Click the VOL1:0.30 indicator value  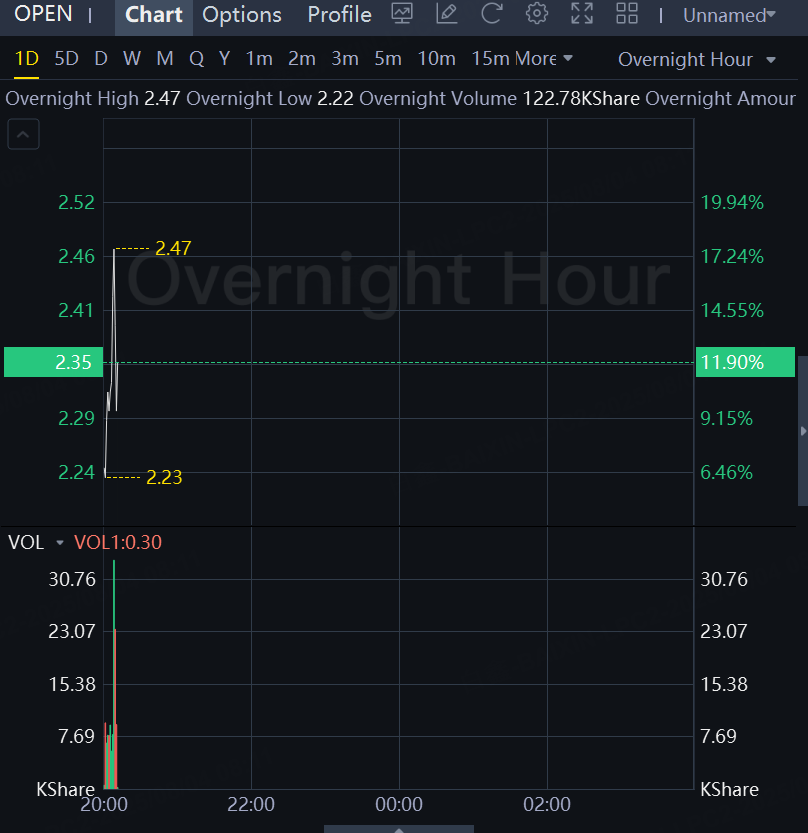pyautogui.click(x=117, y=542)
